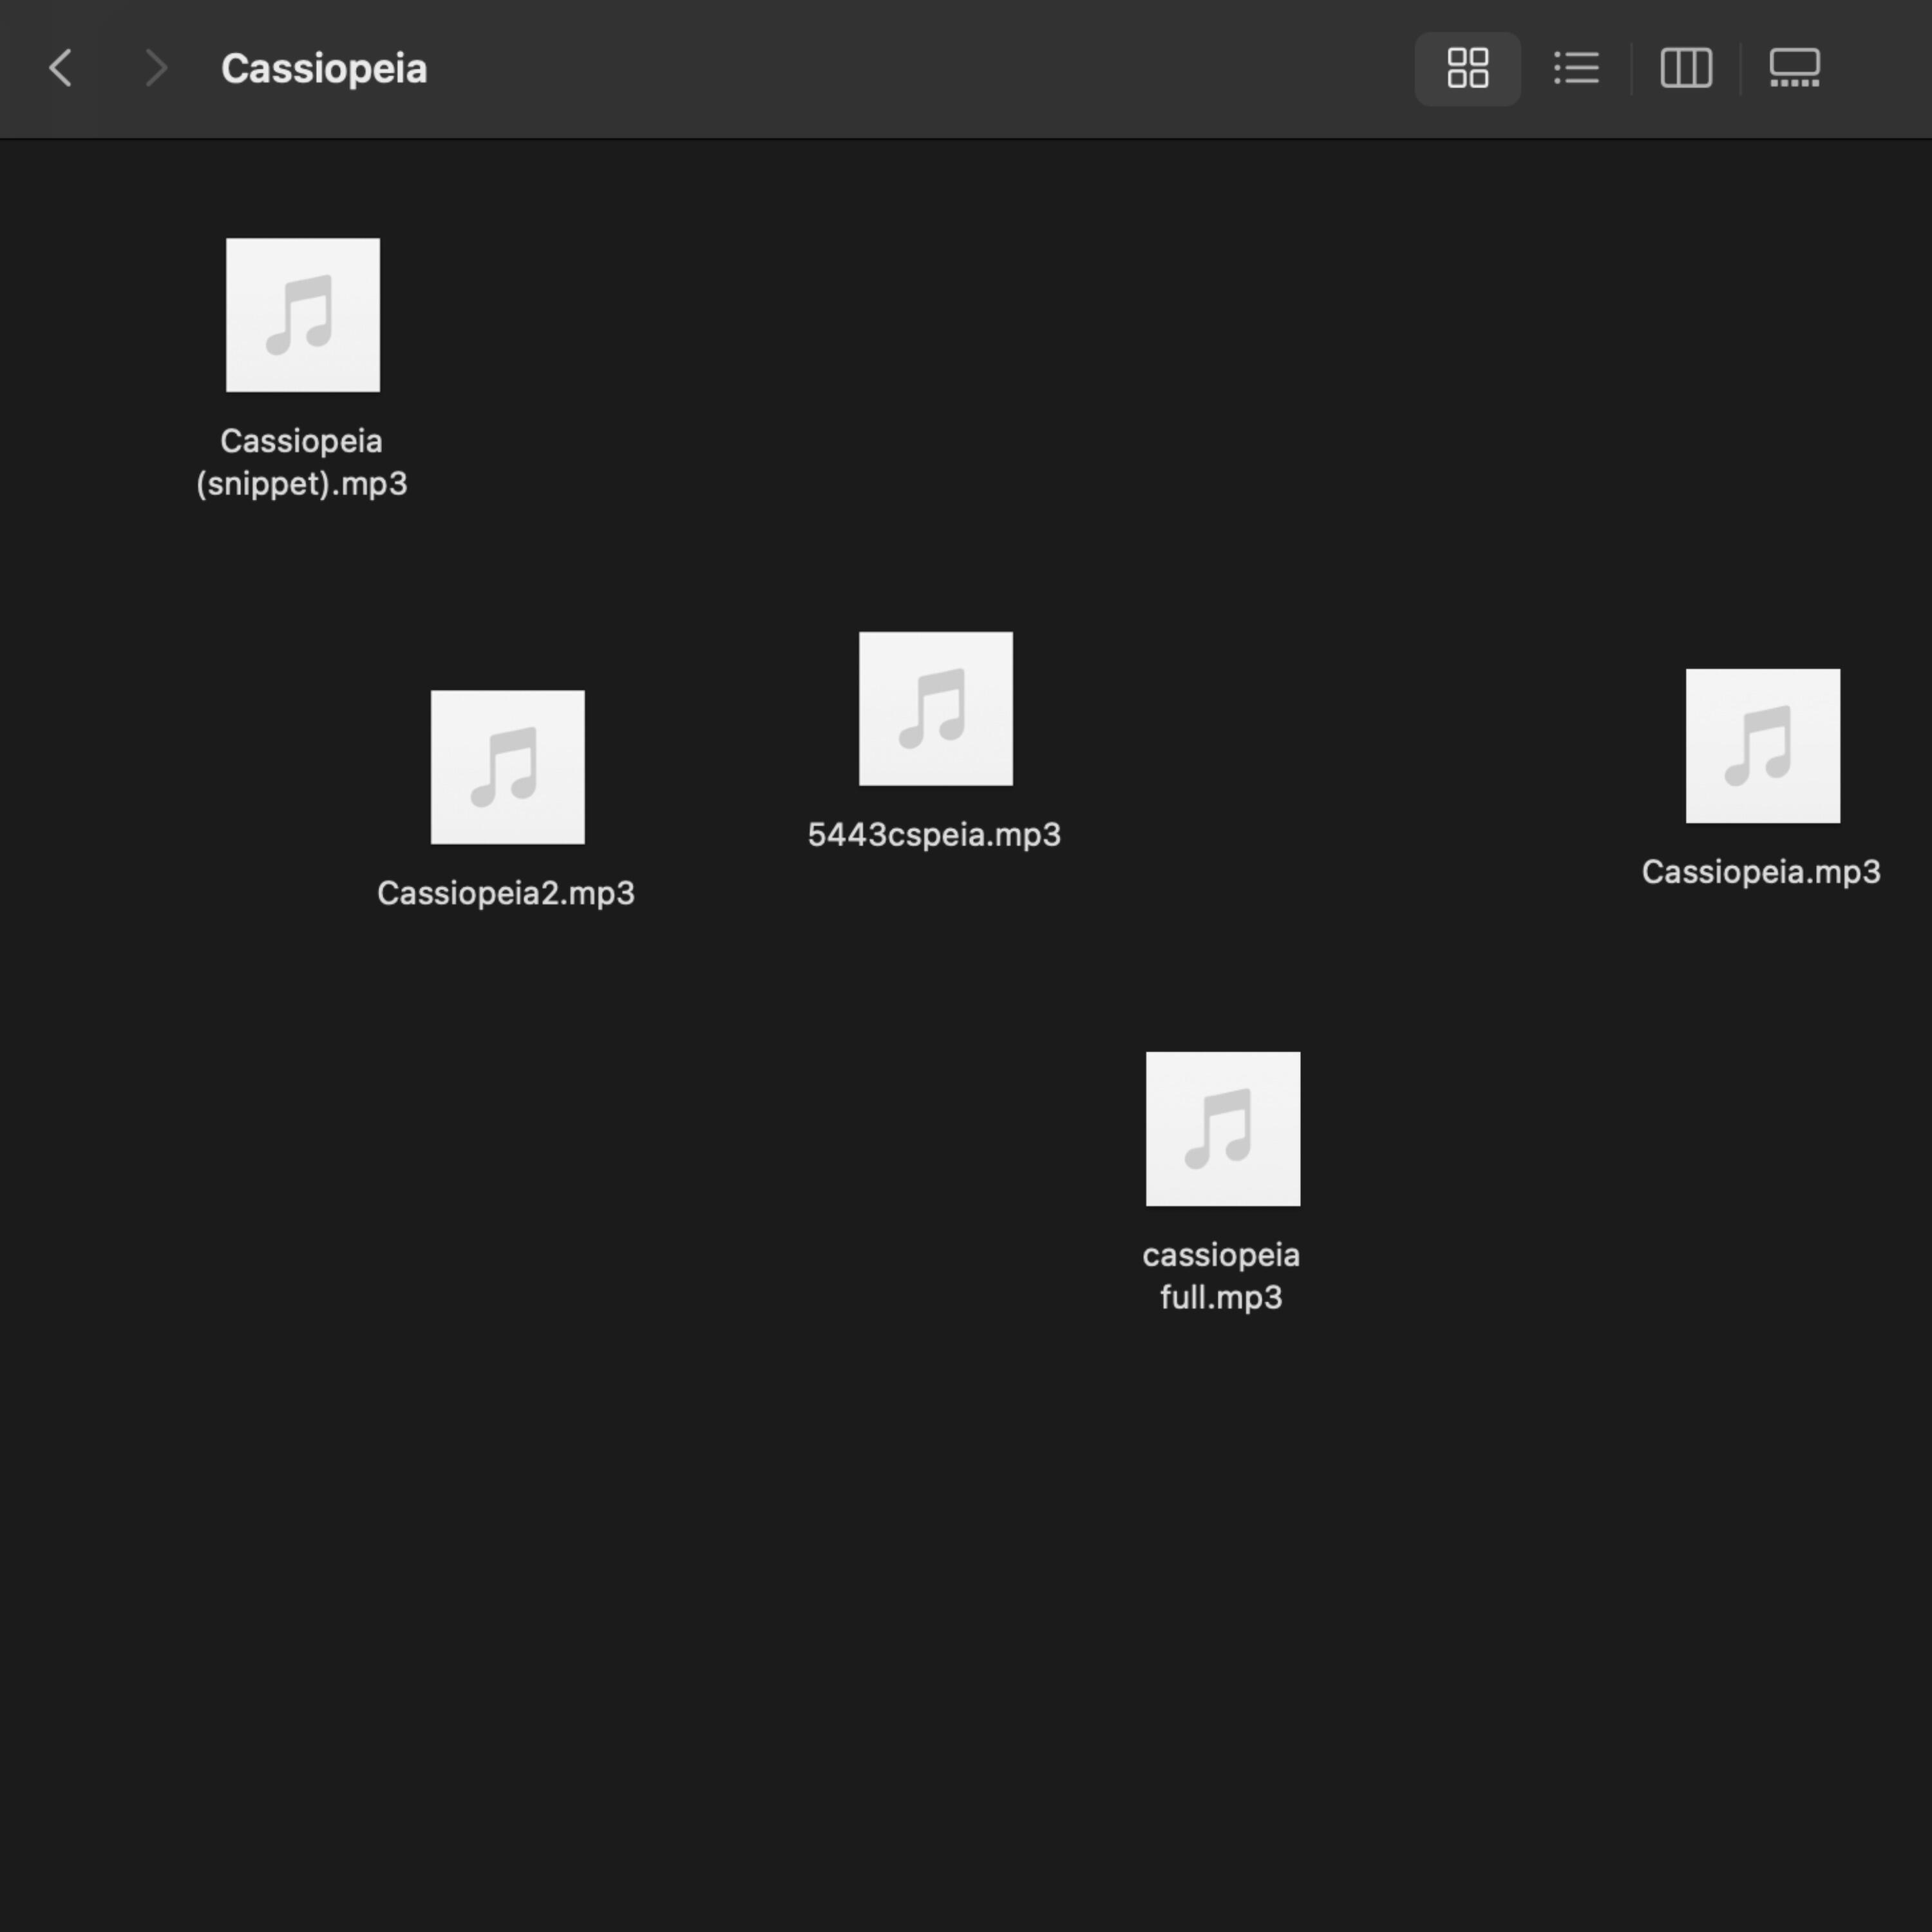Click the Cassiopeia2.mp3 filename label
The image size is (1932, 1932).
click(x=505, y=893)
